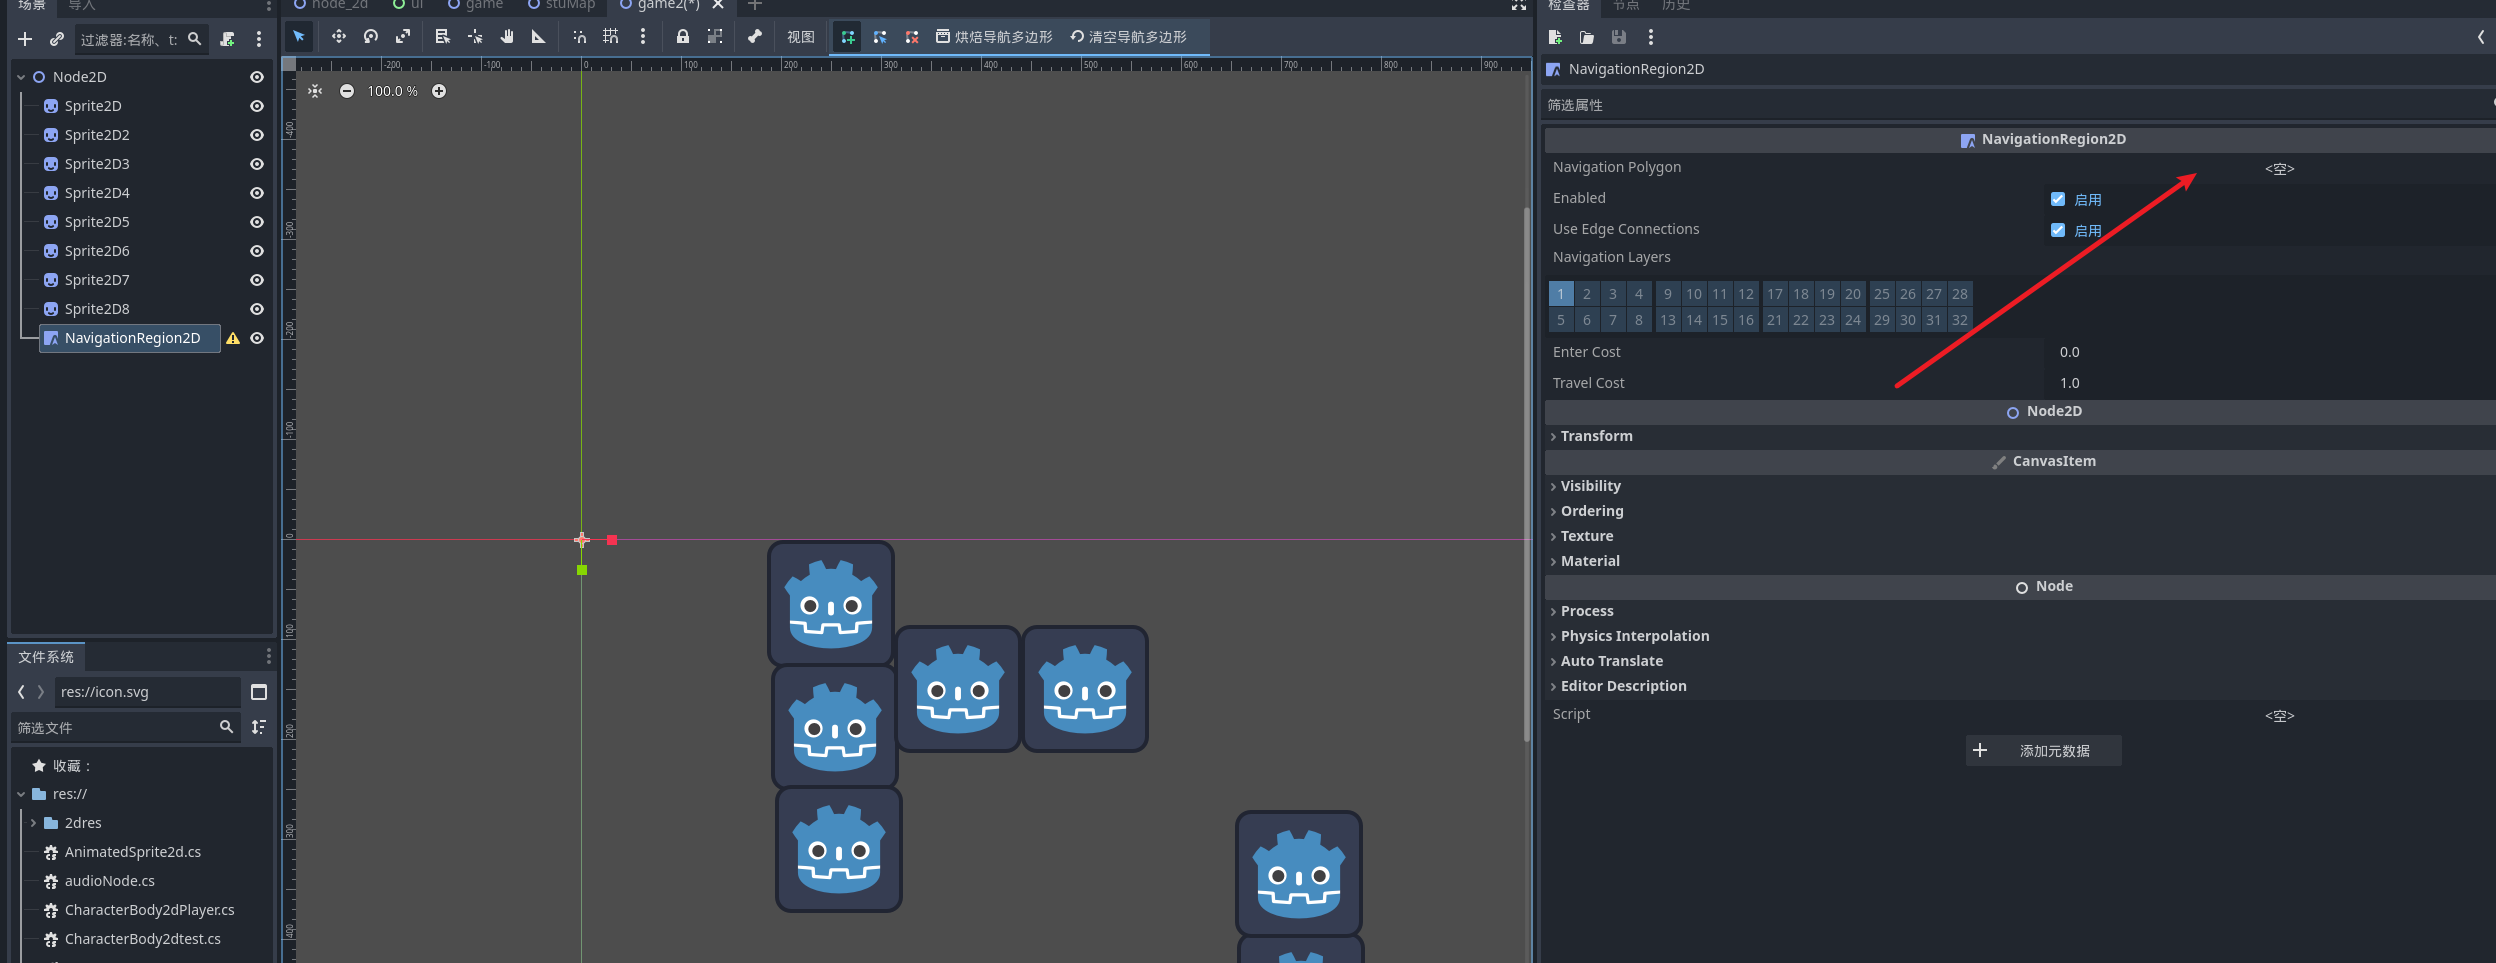Activate the Scale Mode tool
2496x963 pixels.
[403, 37]
